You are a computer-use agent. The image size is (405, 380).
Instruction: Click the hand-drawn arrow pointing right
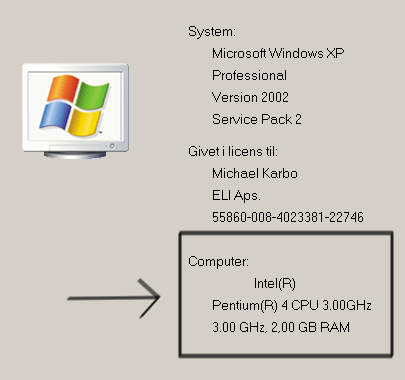point(114,298)
